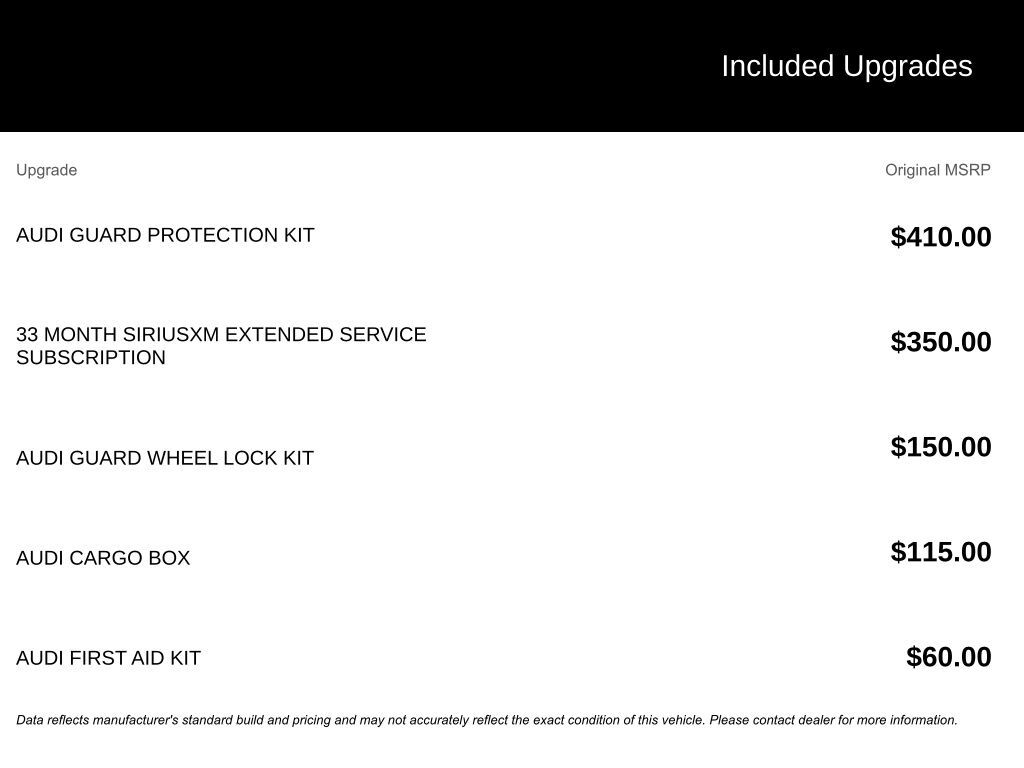Select the 33 Month SiriusXM subscription label
The width and height of the screenshot is (1024, 768).
point(221,345)
